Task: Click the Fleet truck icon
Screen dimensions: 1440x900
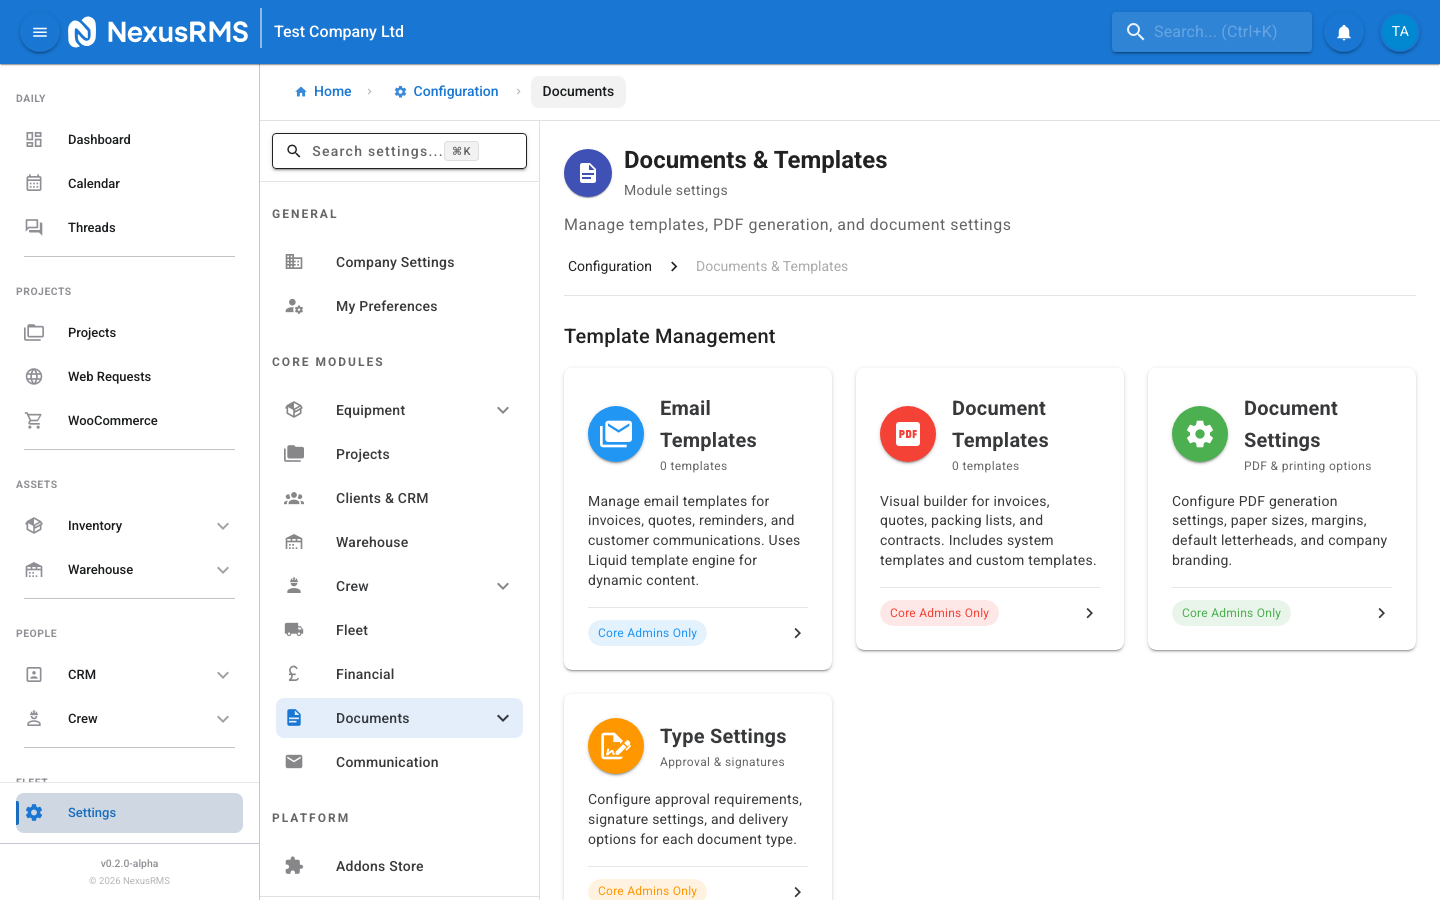Action: (293, 629)
